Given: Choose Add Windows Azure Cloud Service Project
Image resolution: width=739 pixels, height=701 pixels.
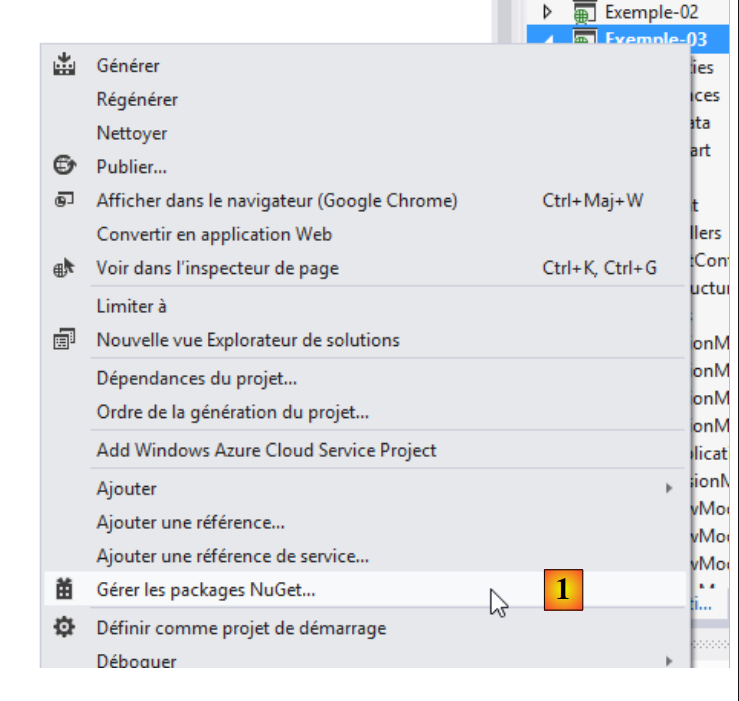Looking at the screenshot, I should tap(266, 450).
